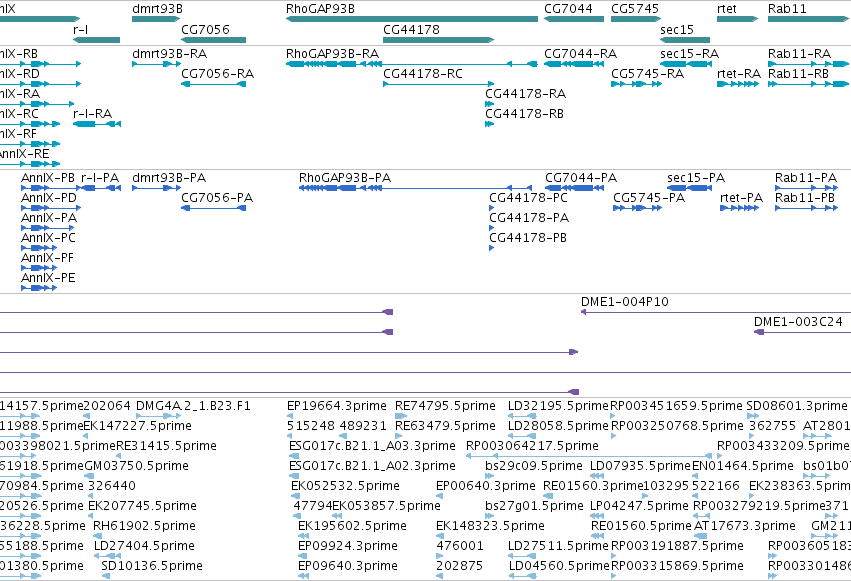Open the RE31415.5prime EST label
851x581 pixels.
(166, 445)
